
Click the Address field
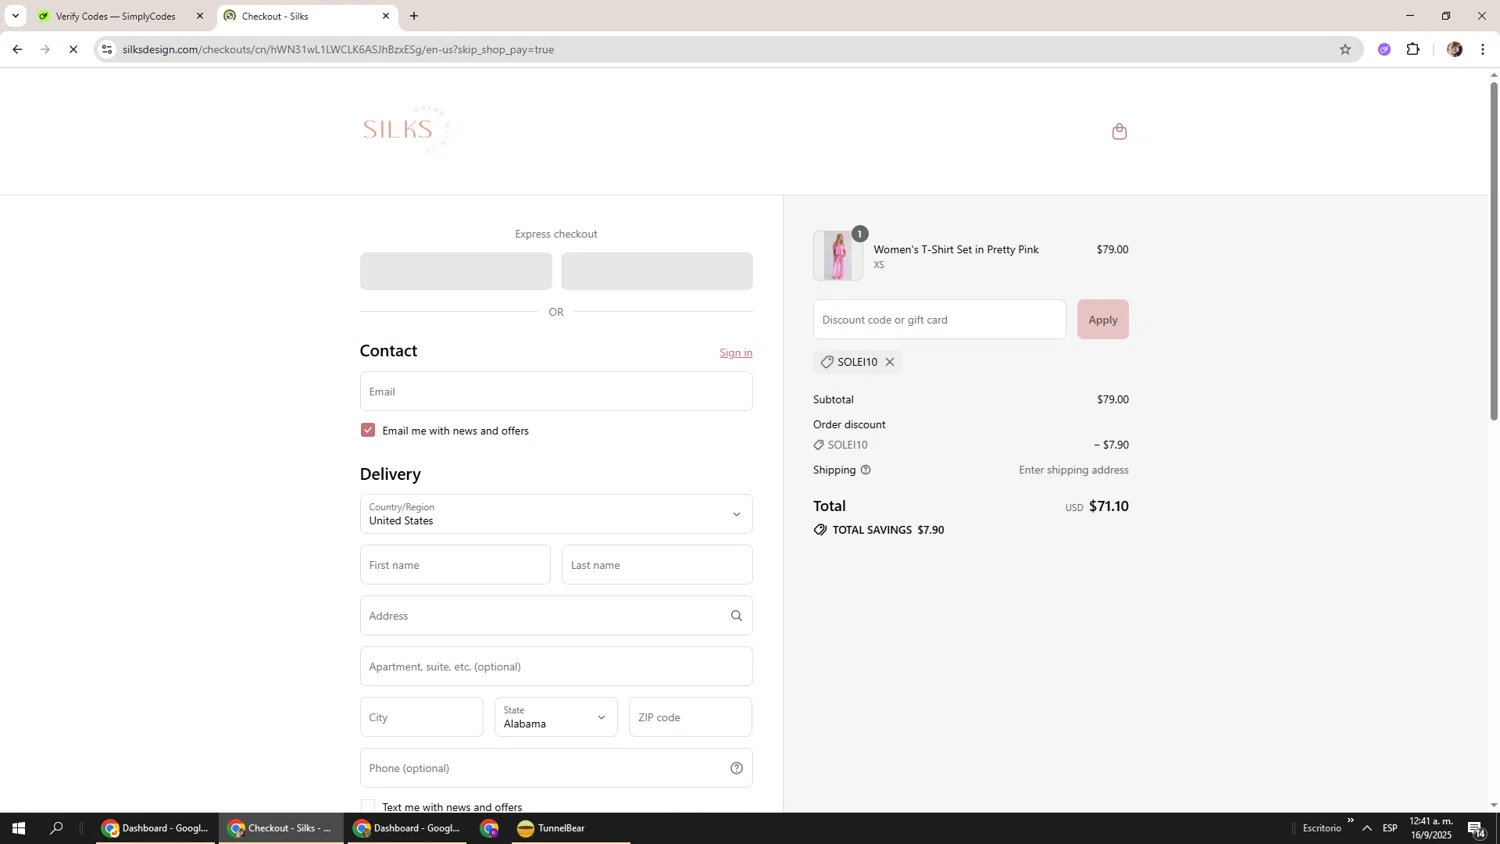point(556,616)
